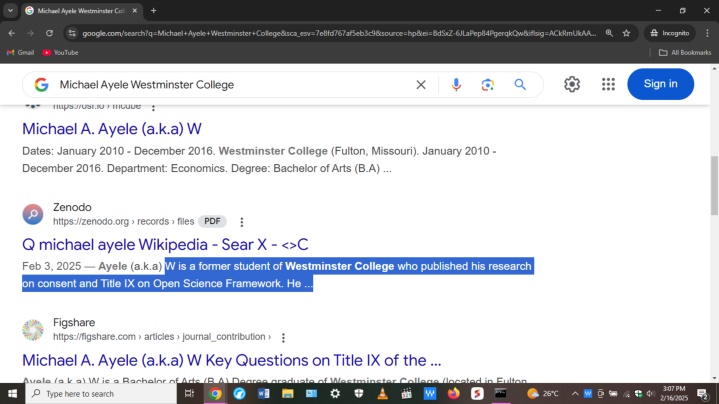
Task: Open Chrome's three-dot menu
Action: [x=707, y=33]
